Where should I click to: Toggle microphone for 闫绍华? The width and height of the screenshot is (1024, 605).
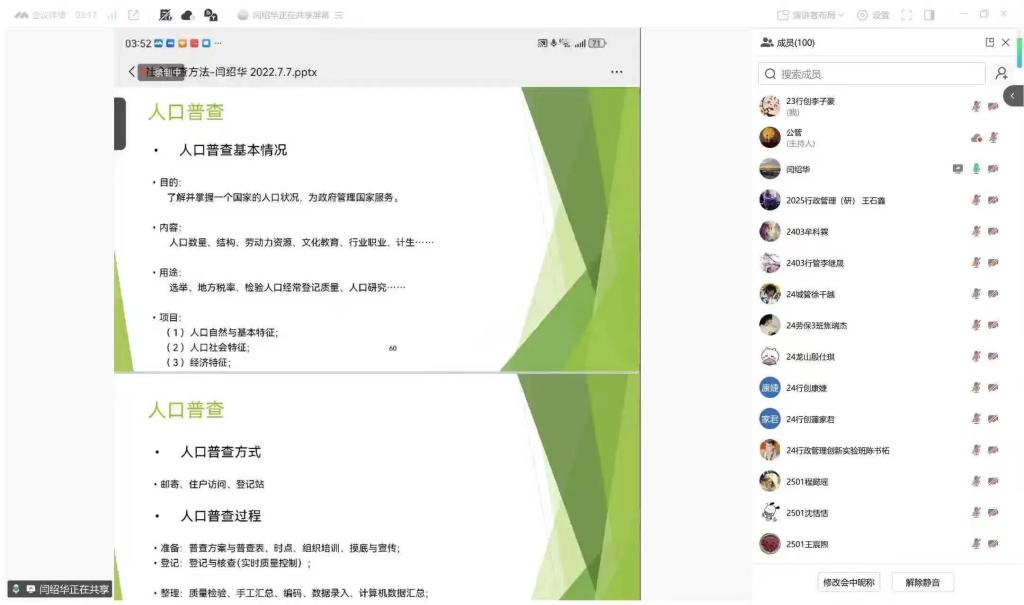(x=976, y=169)
